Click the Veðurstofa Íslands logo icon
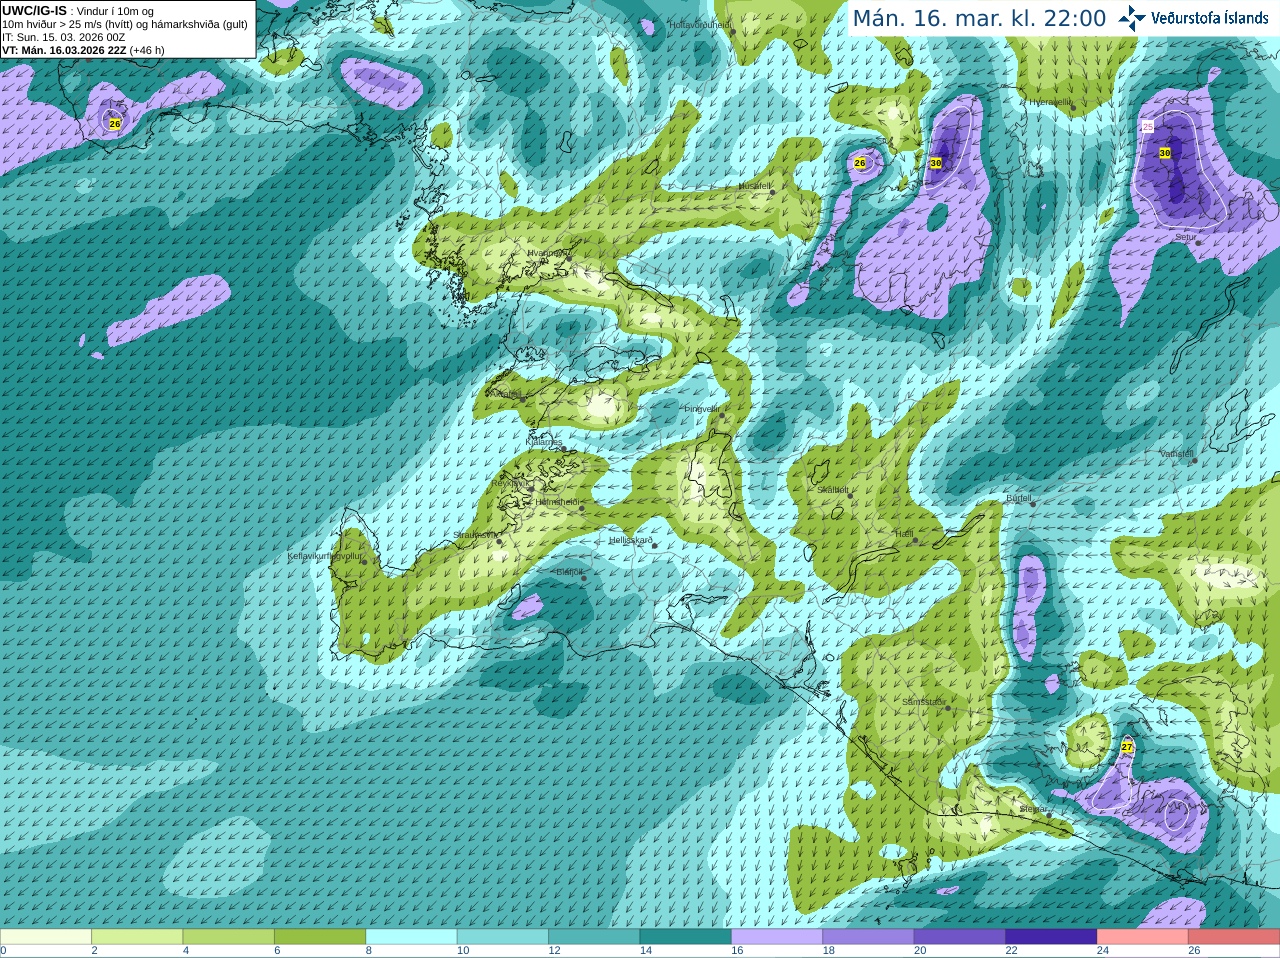 [x=1132, y=18]
